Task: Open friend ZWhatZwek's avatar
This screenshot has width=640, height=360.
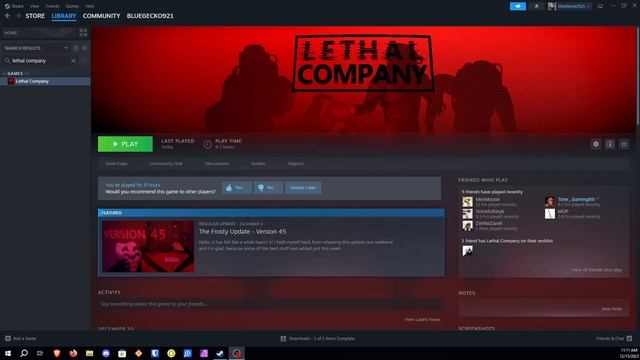Action: [467, 226]
